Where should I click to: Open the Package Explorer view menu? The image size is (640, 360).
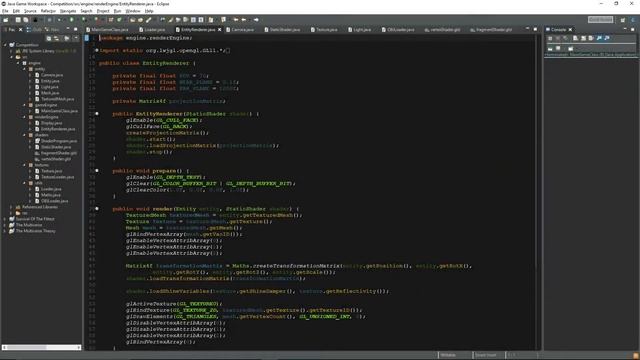click(76, 38)
